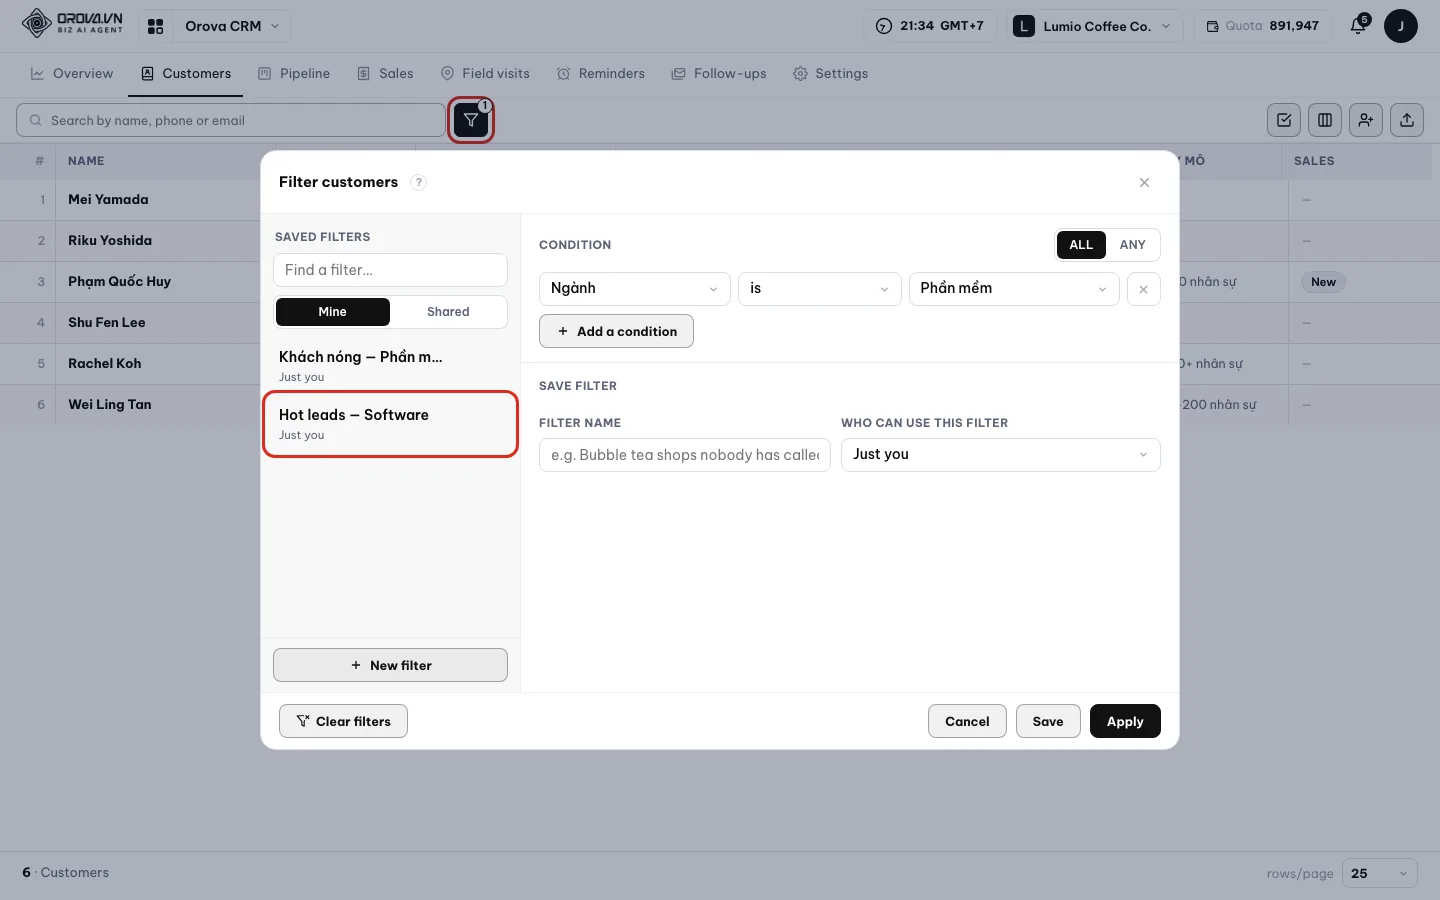Switch saved filters to Mine
This screenshot has height=900, width=1440.
(332, 312)
